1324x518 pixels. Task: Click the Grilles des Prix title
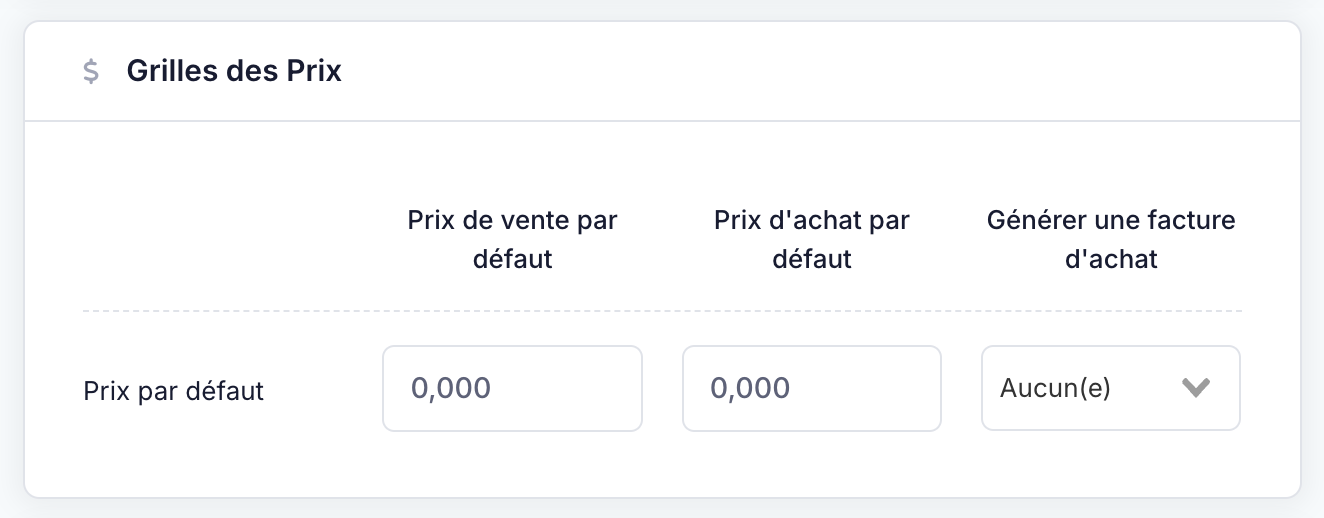pos(234,72)
